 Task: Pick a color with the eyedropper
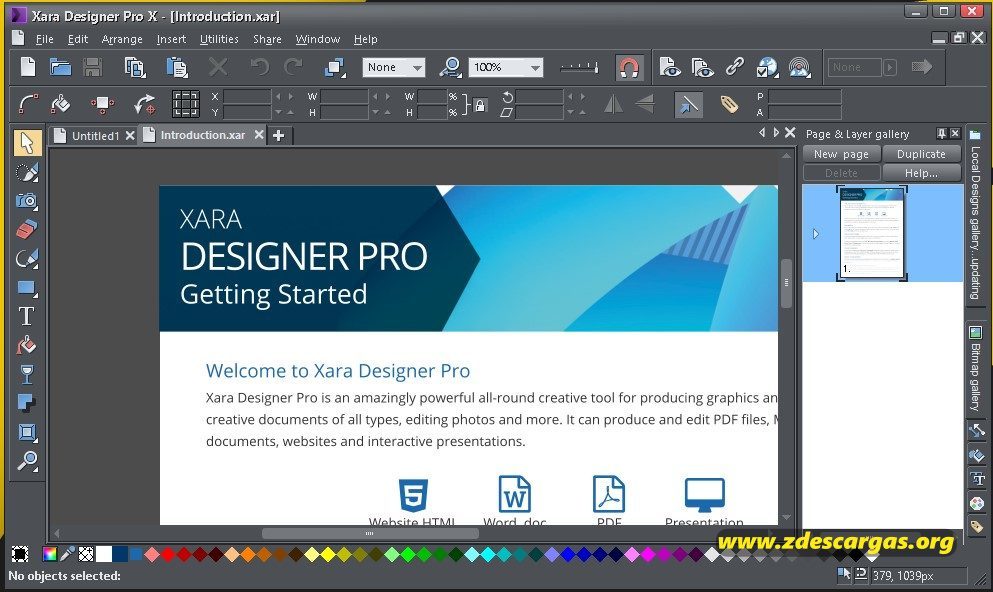point(67,554)
